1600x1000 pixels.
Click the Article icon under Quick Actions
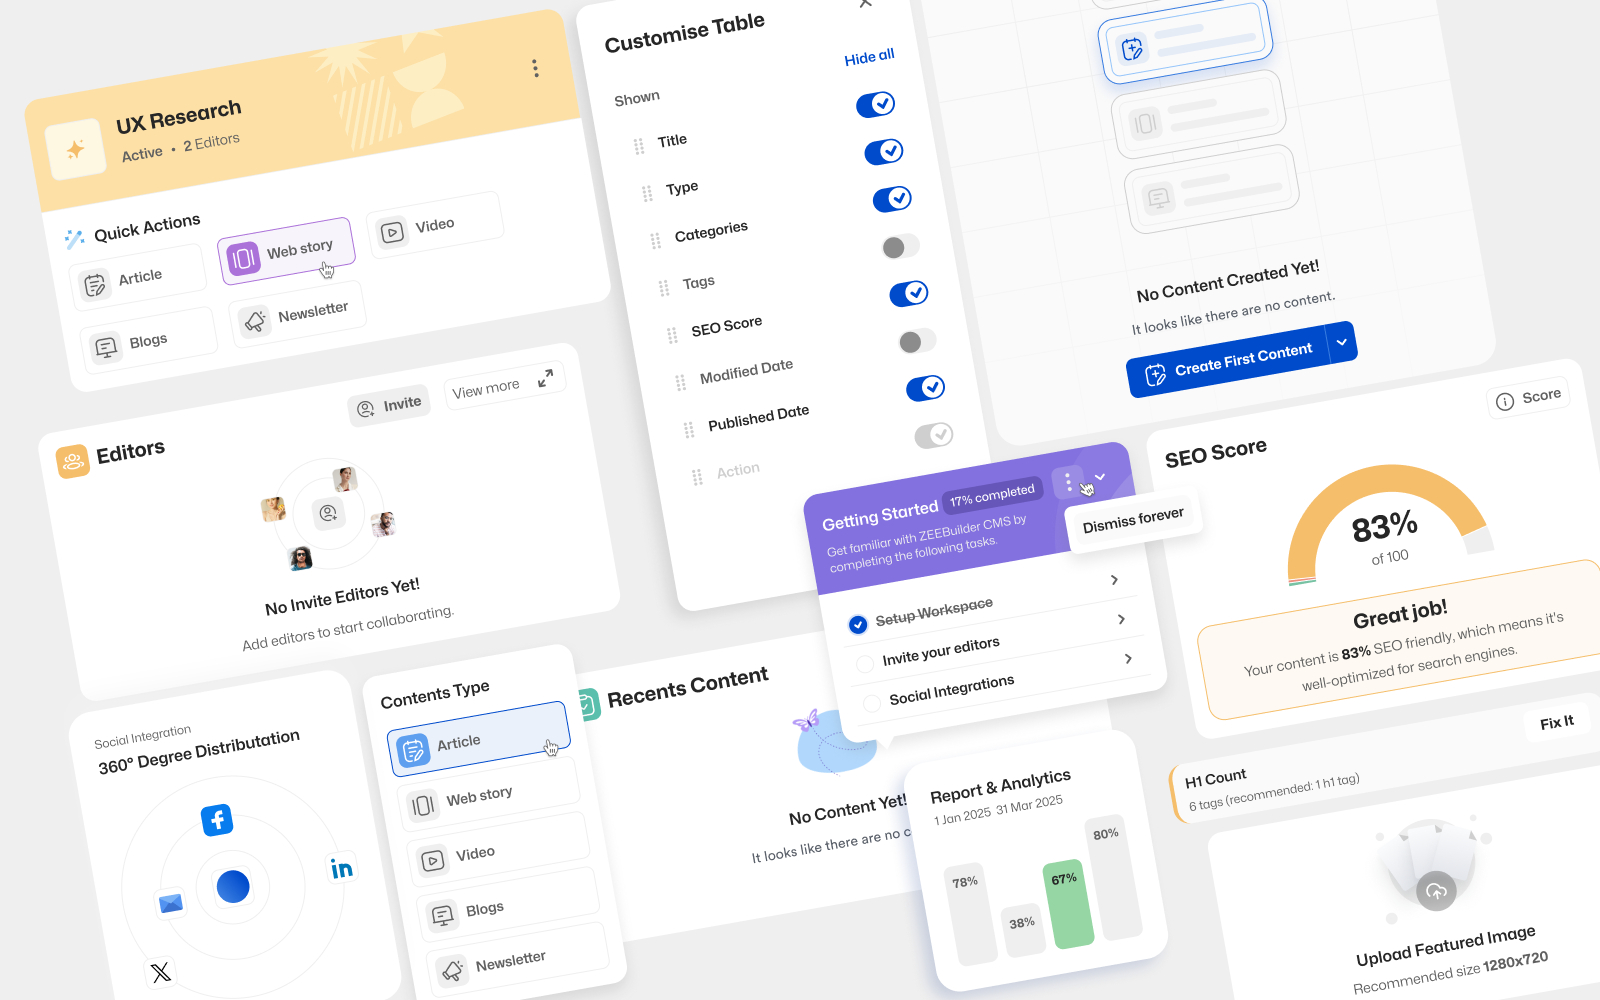(95, 282)
